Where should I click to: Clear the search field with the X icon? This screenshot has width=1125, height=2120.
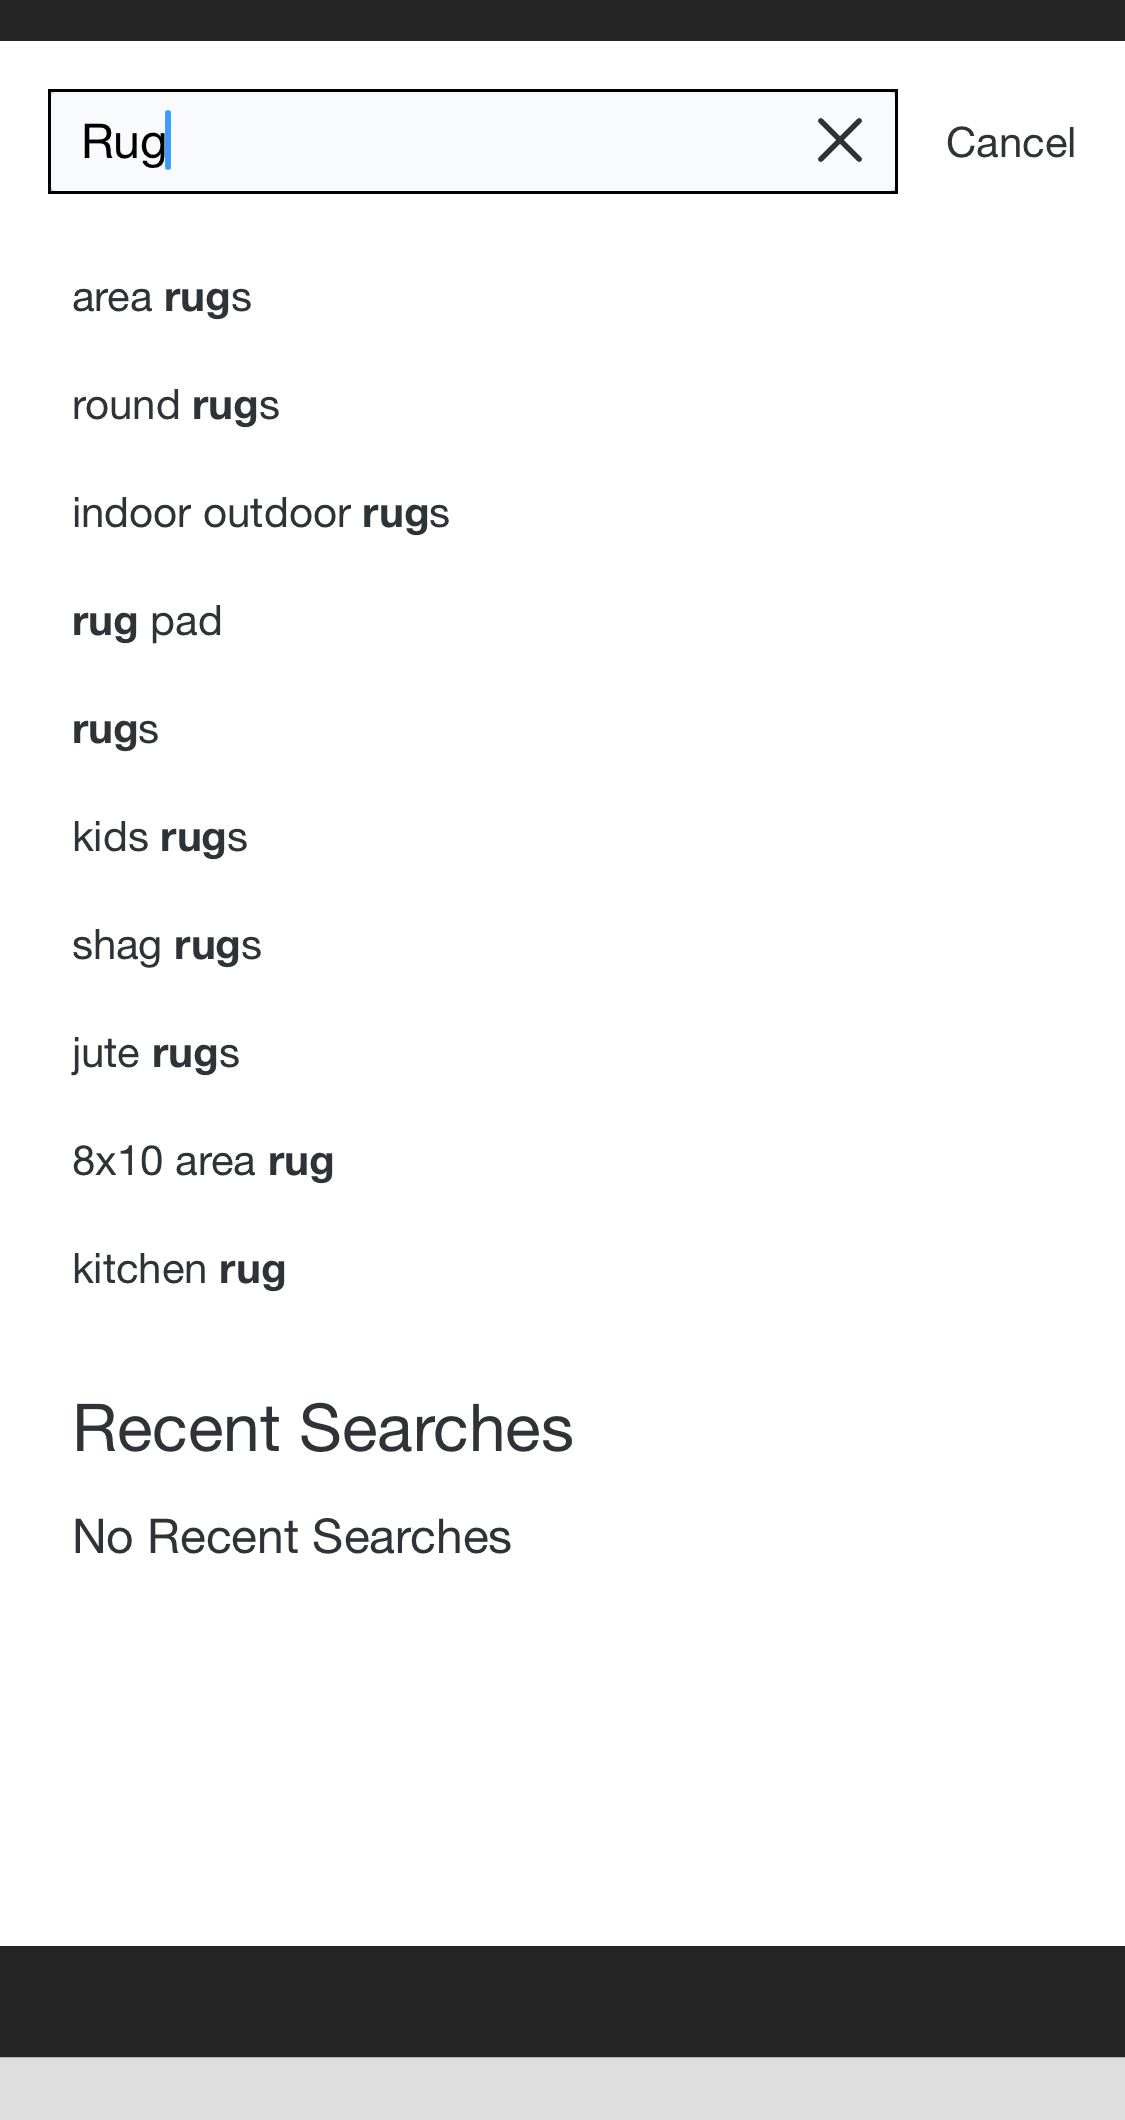pyautogui.click(x=839, y=141)
